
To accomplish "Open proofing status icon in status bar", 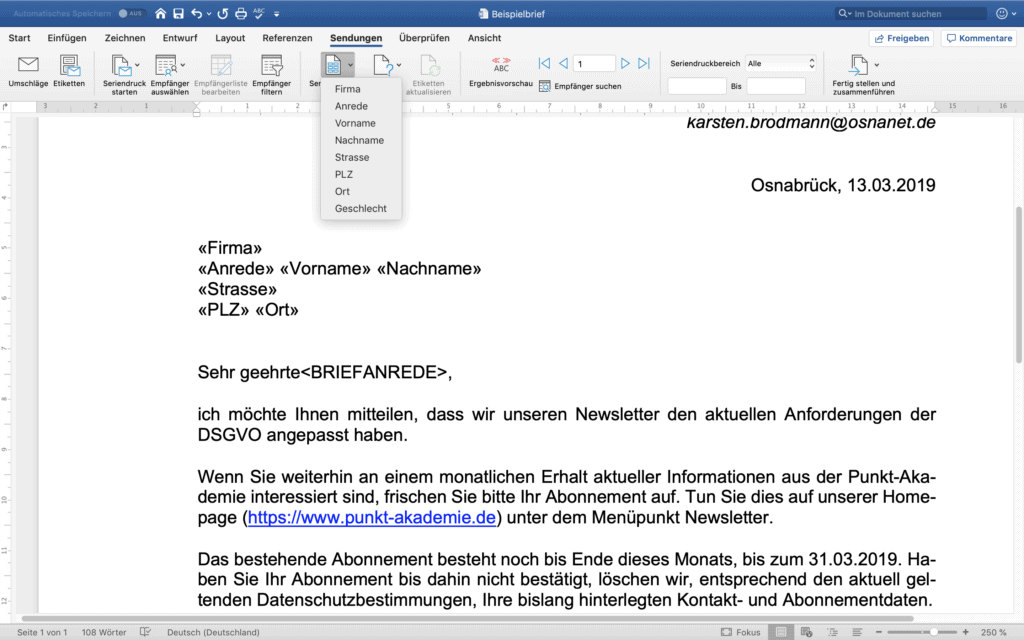I will click(145, 632).
